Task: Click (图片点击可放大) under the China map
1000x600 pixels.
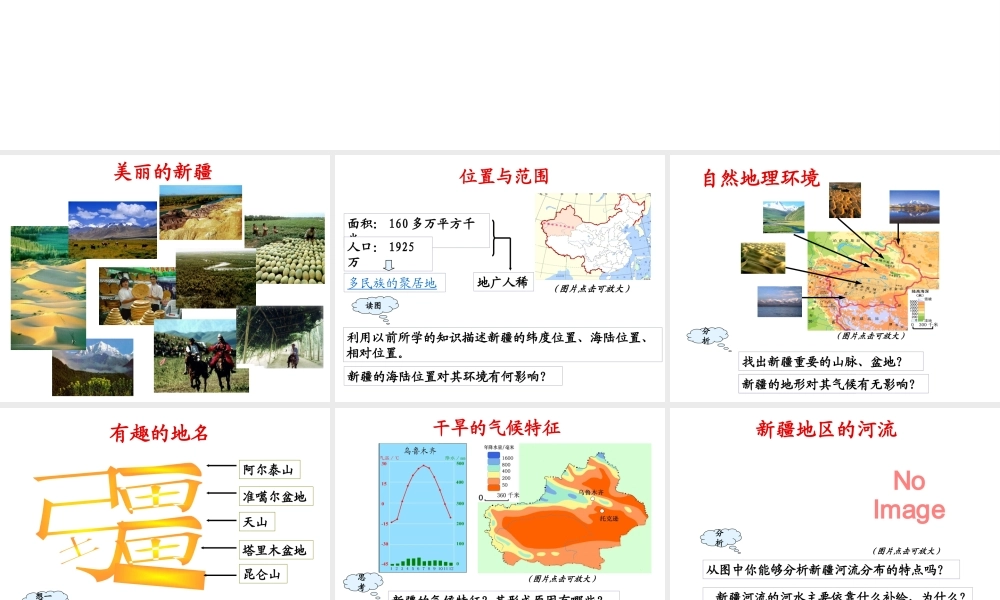Action: [592, 288]
